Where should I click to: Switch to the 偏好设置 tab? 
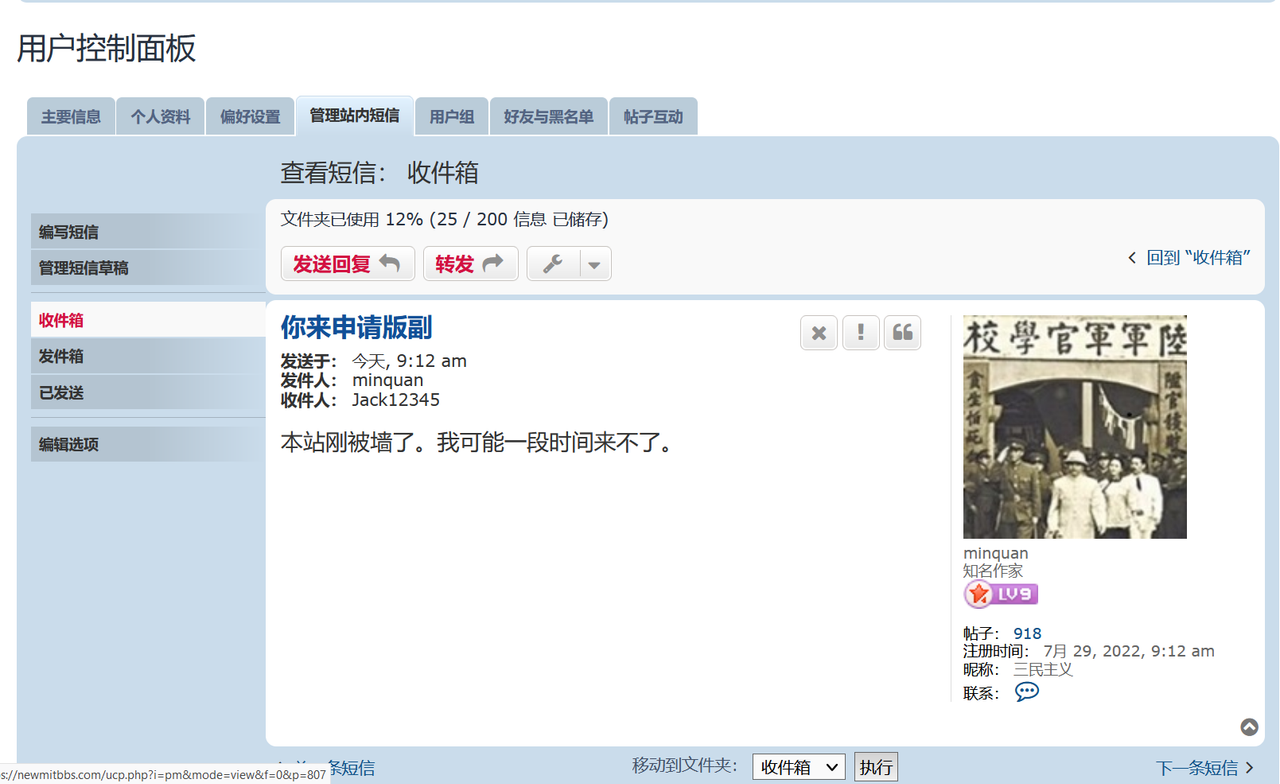(x=250, y=116)
